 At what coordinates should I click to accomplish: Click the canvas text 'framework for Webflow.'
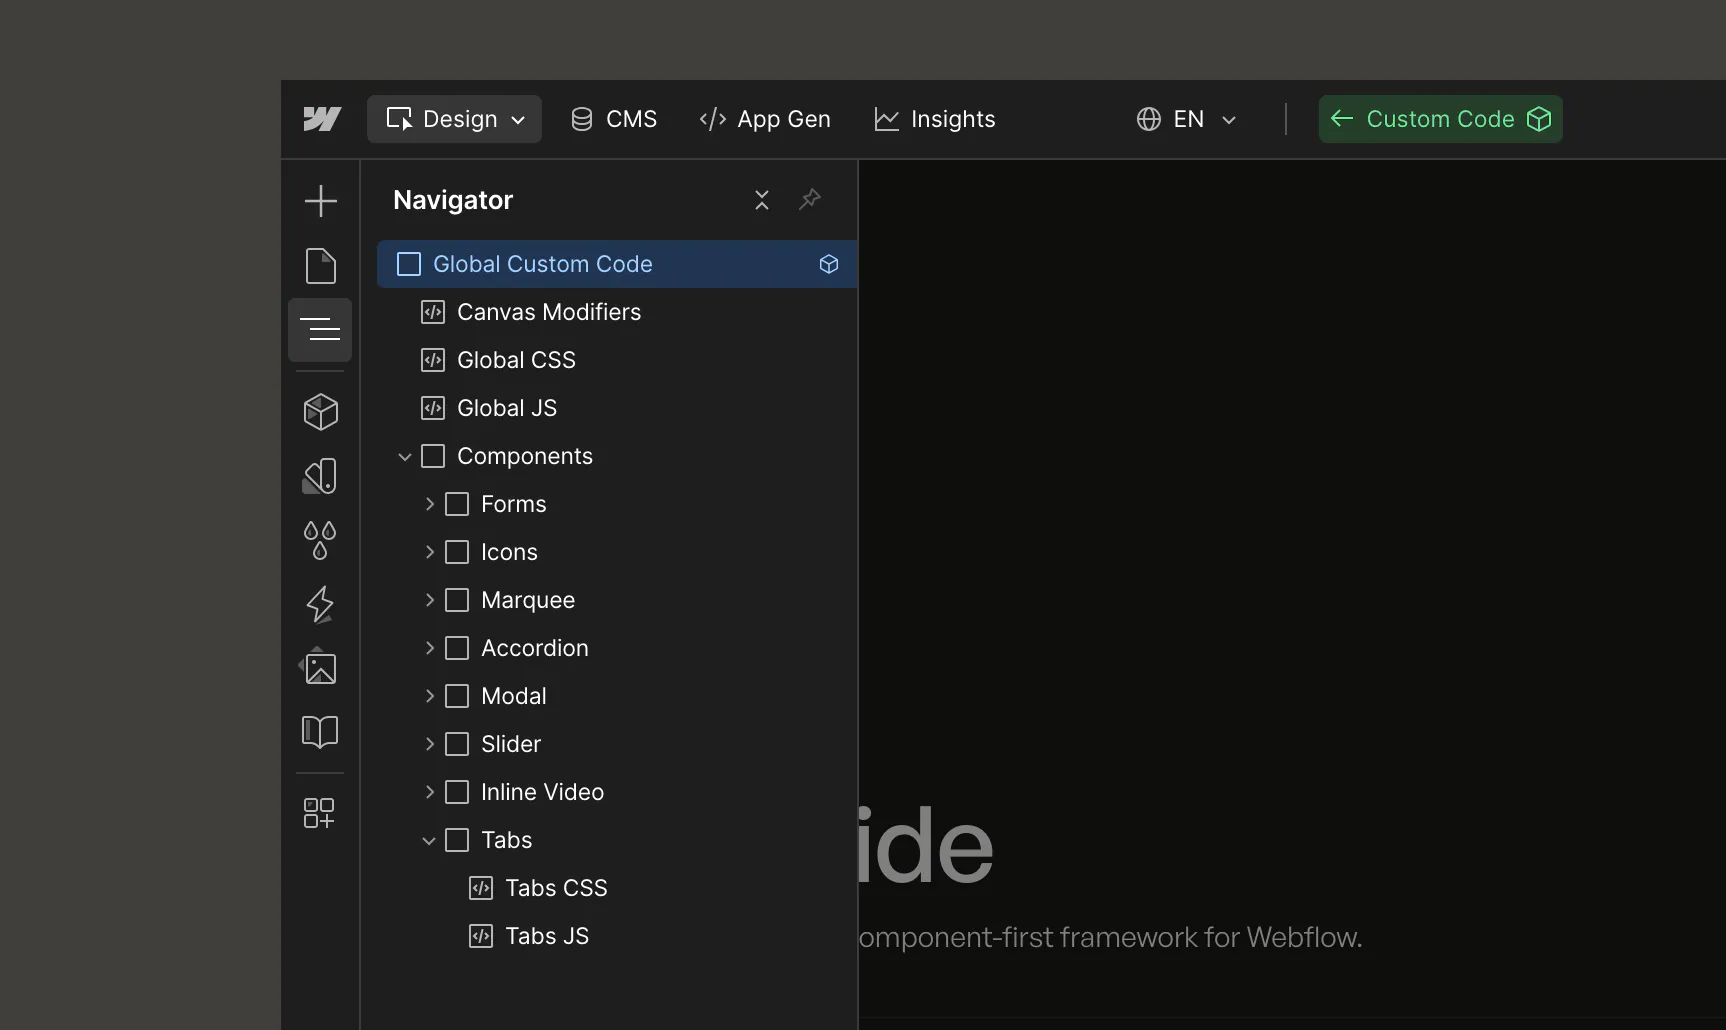pyautogui.click(x=1211, y=937)
